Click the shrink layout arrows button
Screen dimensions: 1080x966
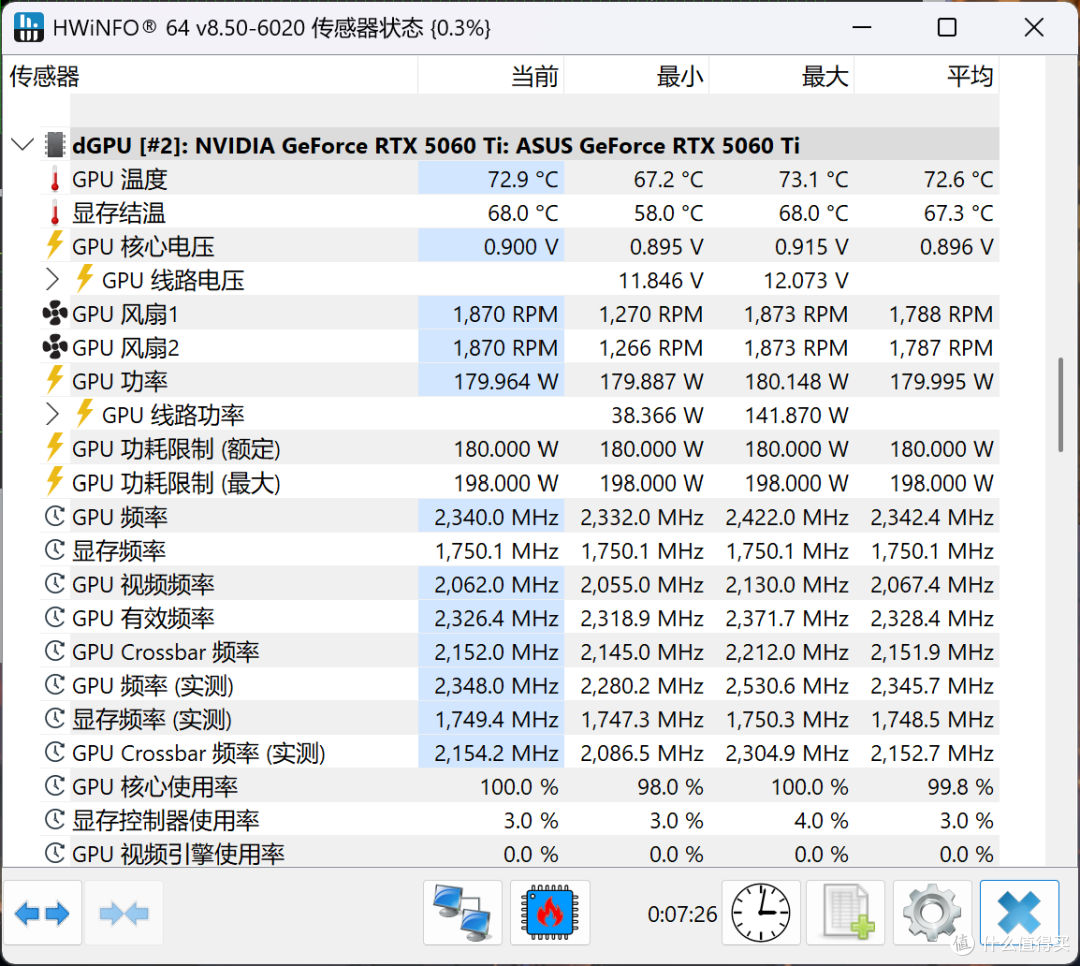[x=124, y=914]
